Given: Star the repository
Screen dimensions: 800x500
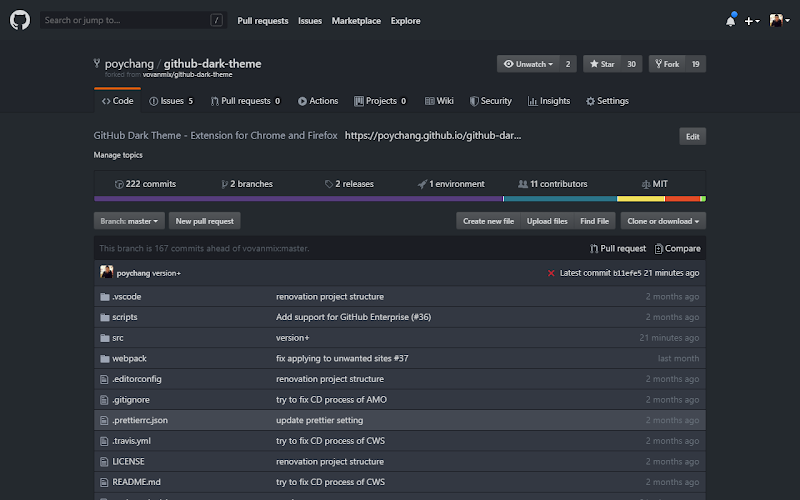Looking at the screenshot, I should coord(602,64).
